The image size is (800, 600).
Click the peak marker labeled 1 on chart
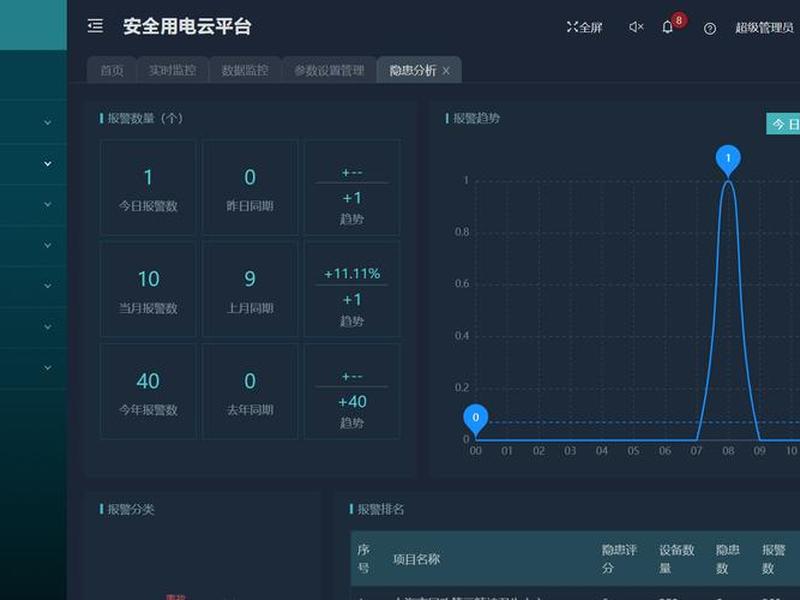(x=728, y=160)
